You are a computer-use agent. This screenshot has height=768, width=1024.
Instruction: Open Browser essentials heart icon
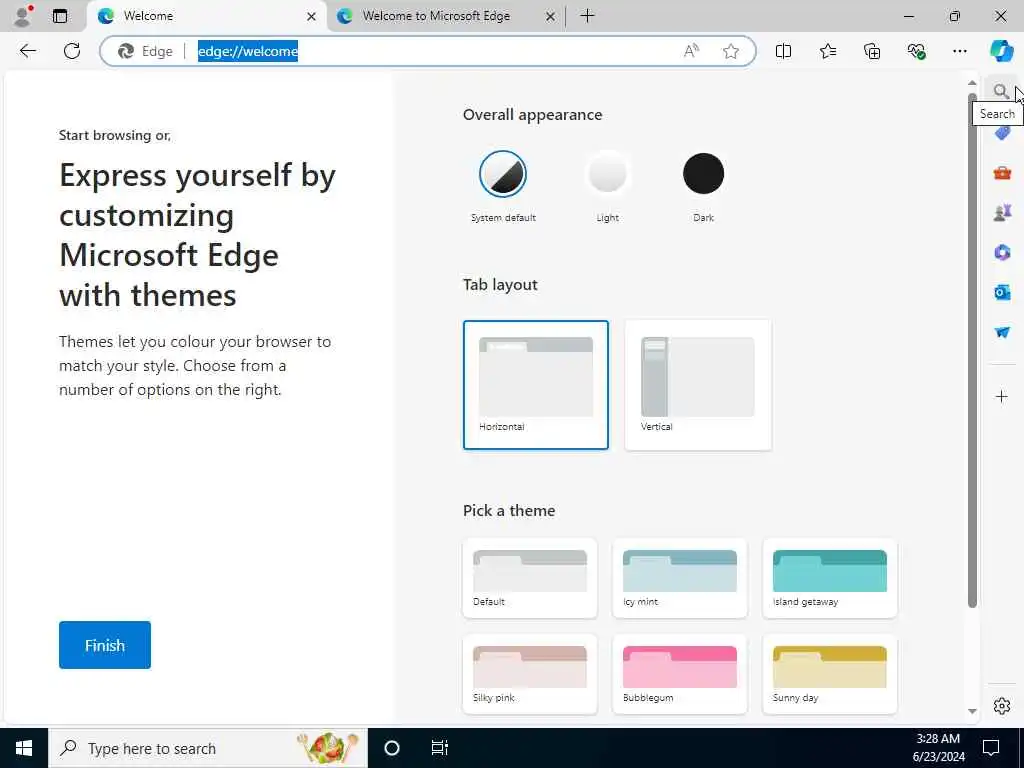point(916,51)
